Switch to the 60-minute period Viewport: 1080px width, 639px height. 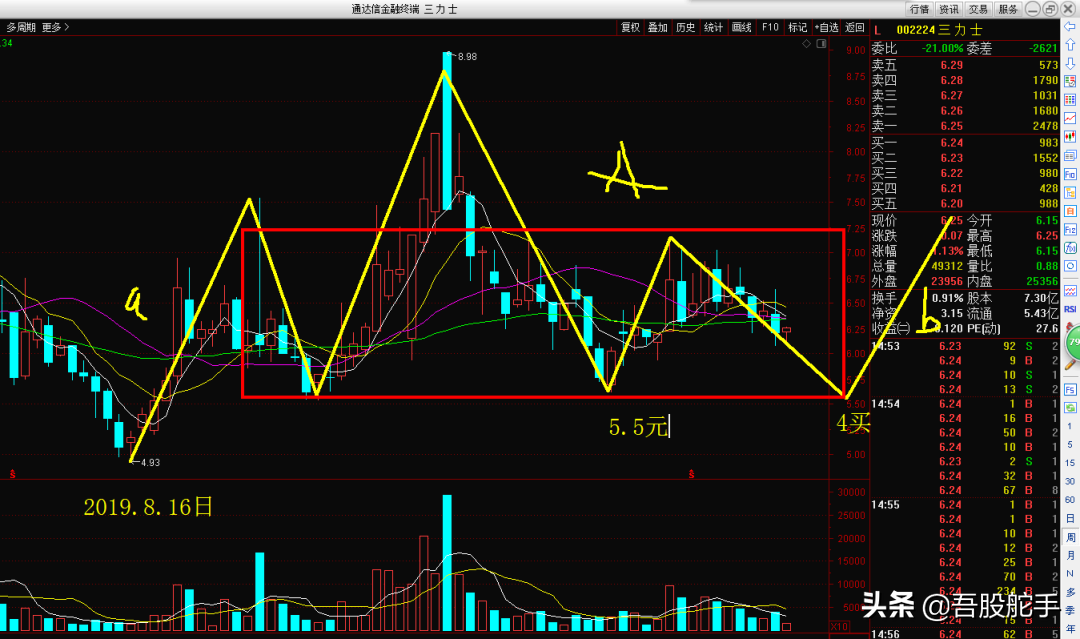[1070, 500]
